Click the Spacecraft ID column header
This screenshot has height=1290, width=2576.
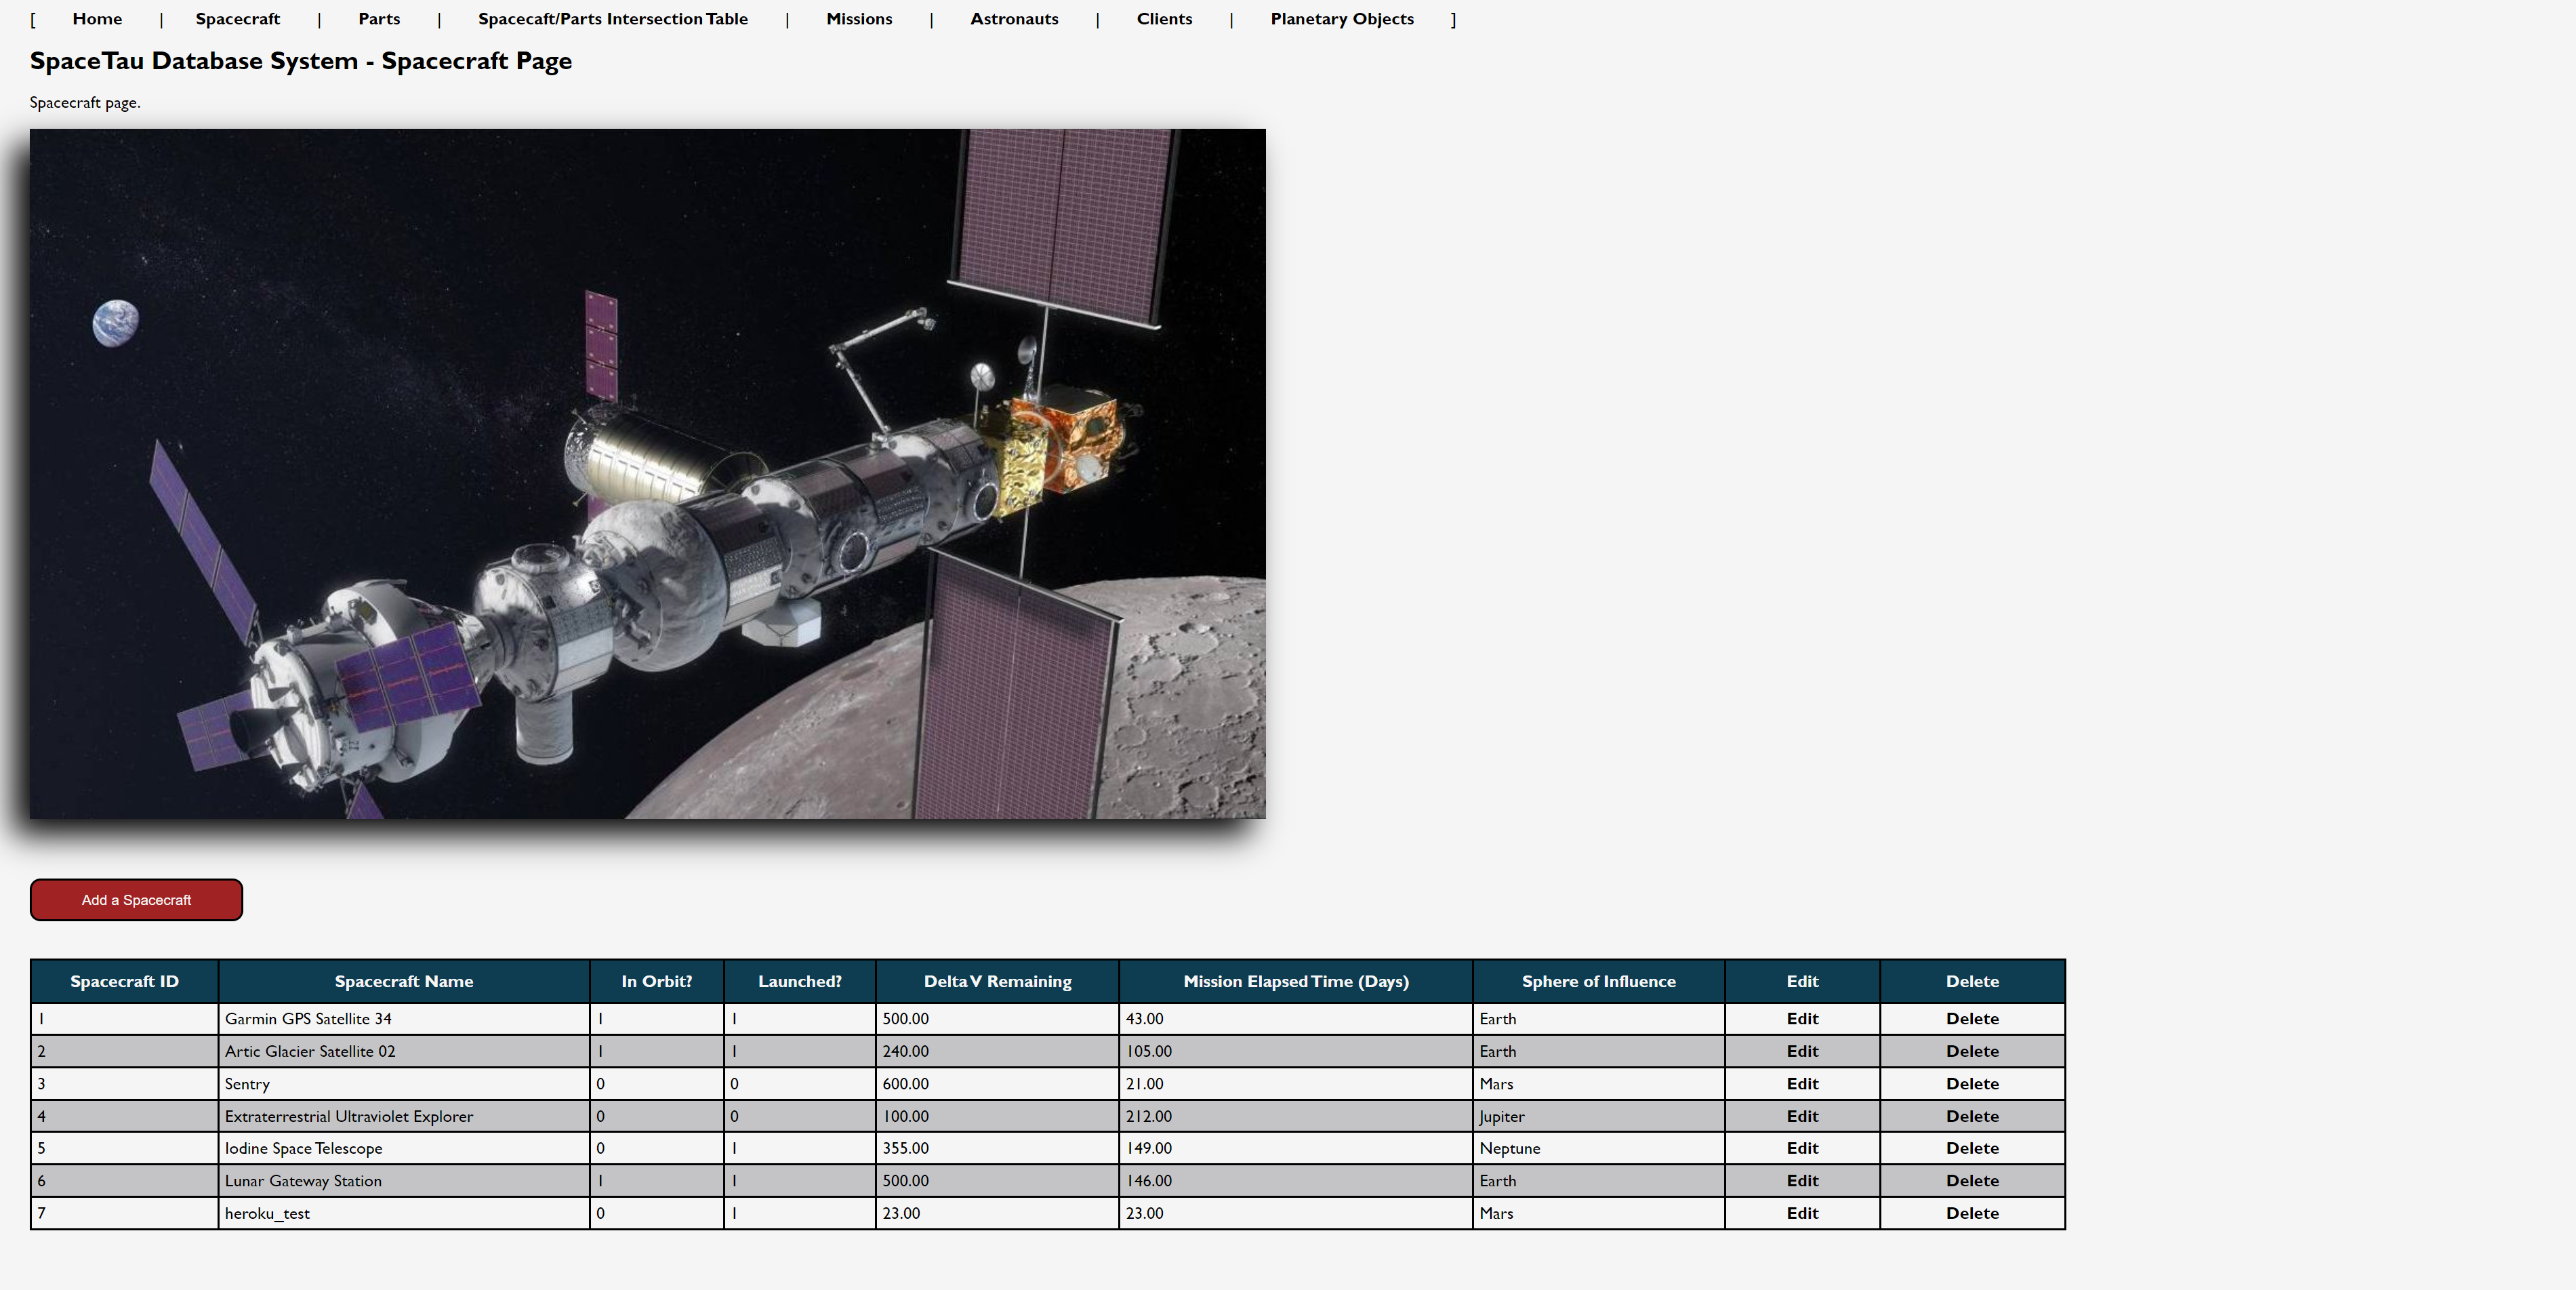(124, 982)
